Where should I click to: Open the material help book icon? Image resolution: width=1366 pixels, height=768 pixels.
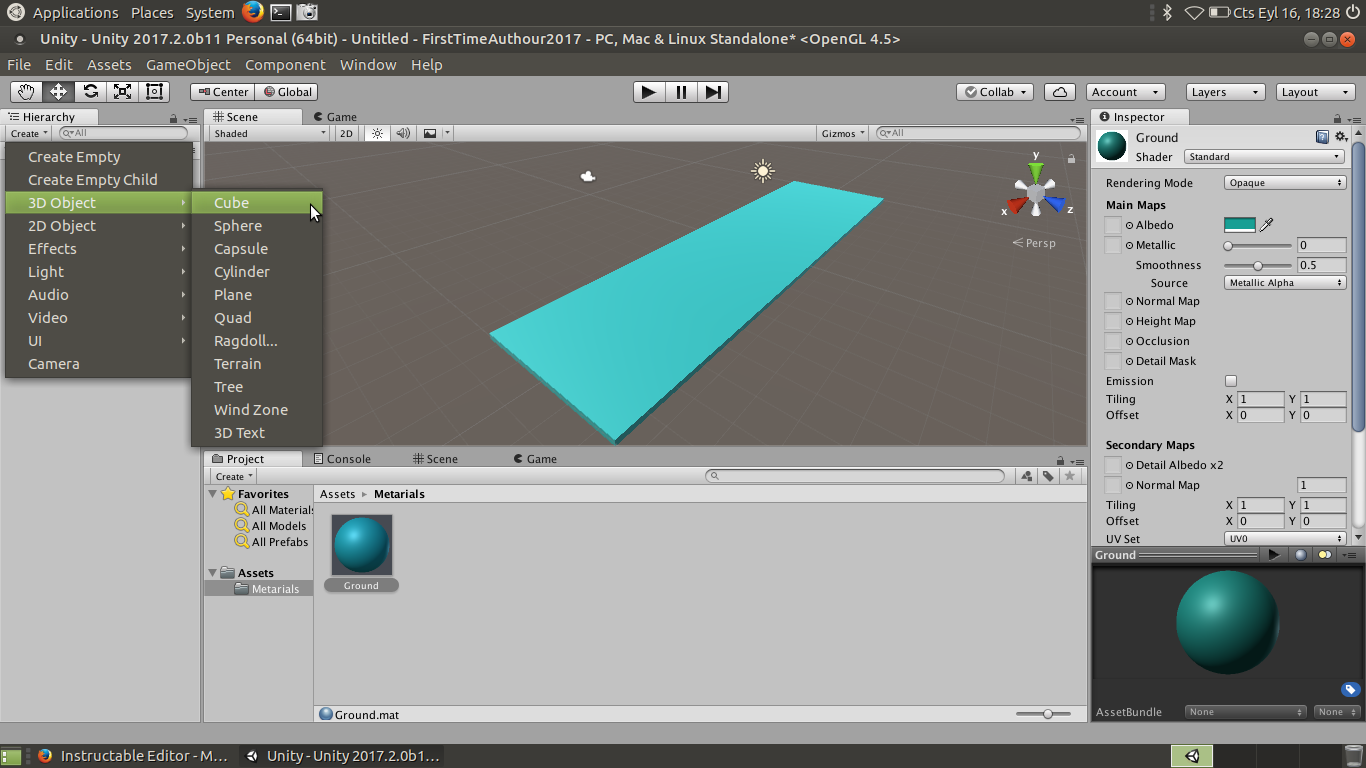coord(1322,137)
